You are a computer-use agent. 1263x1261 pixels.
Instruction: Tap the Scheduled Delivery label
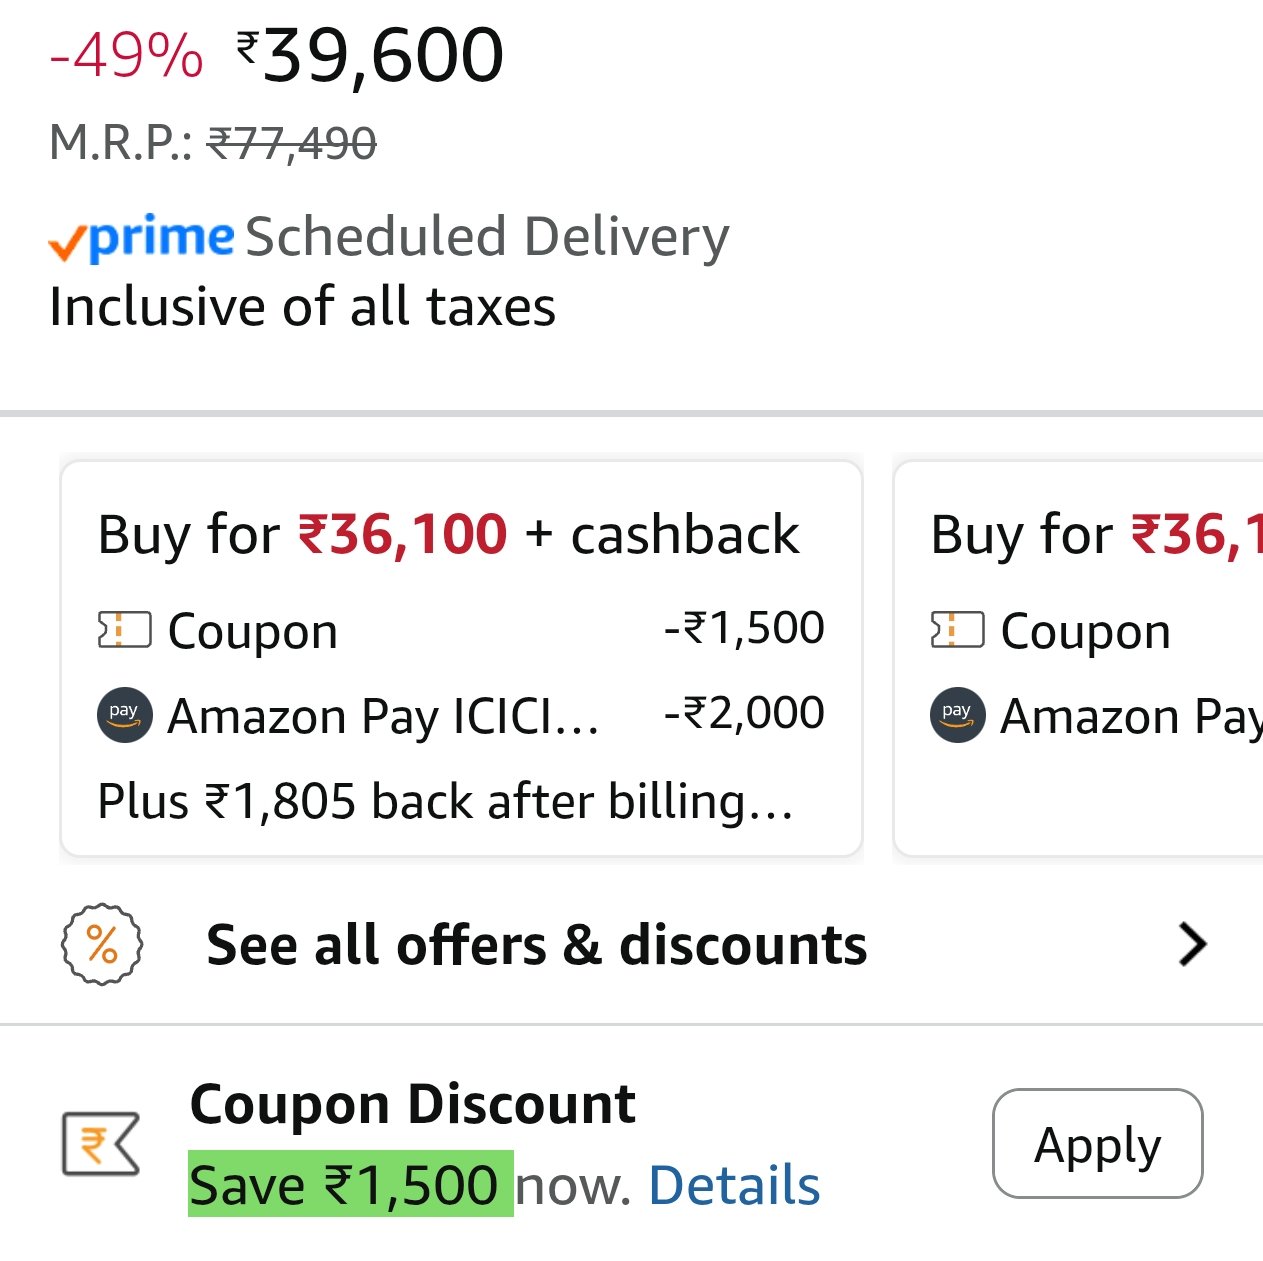coord(487,238)
